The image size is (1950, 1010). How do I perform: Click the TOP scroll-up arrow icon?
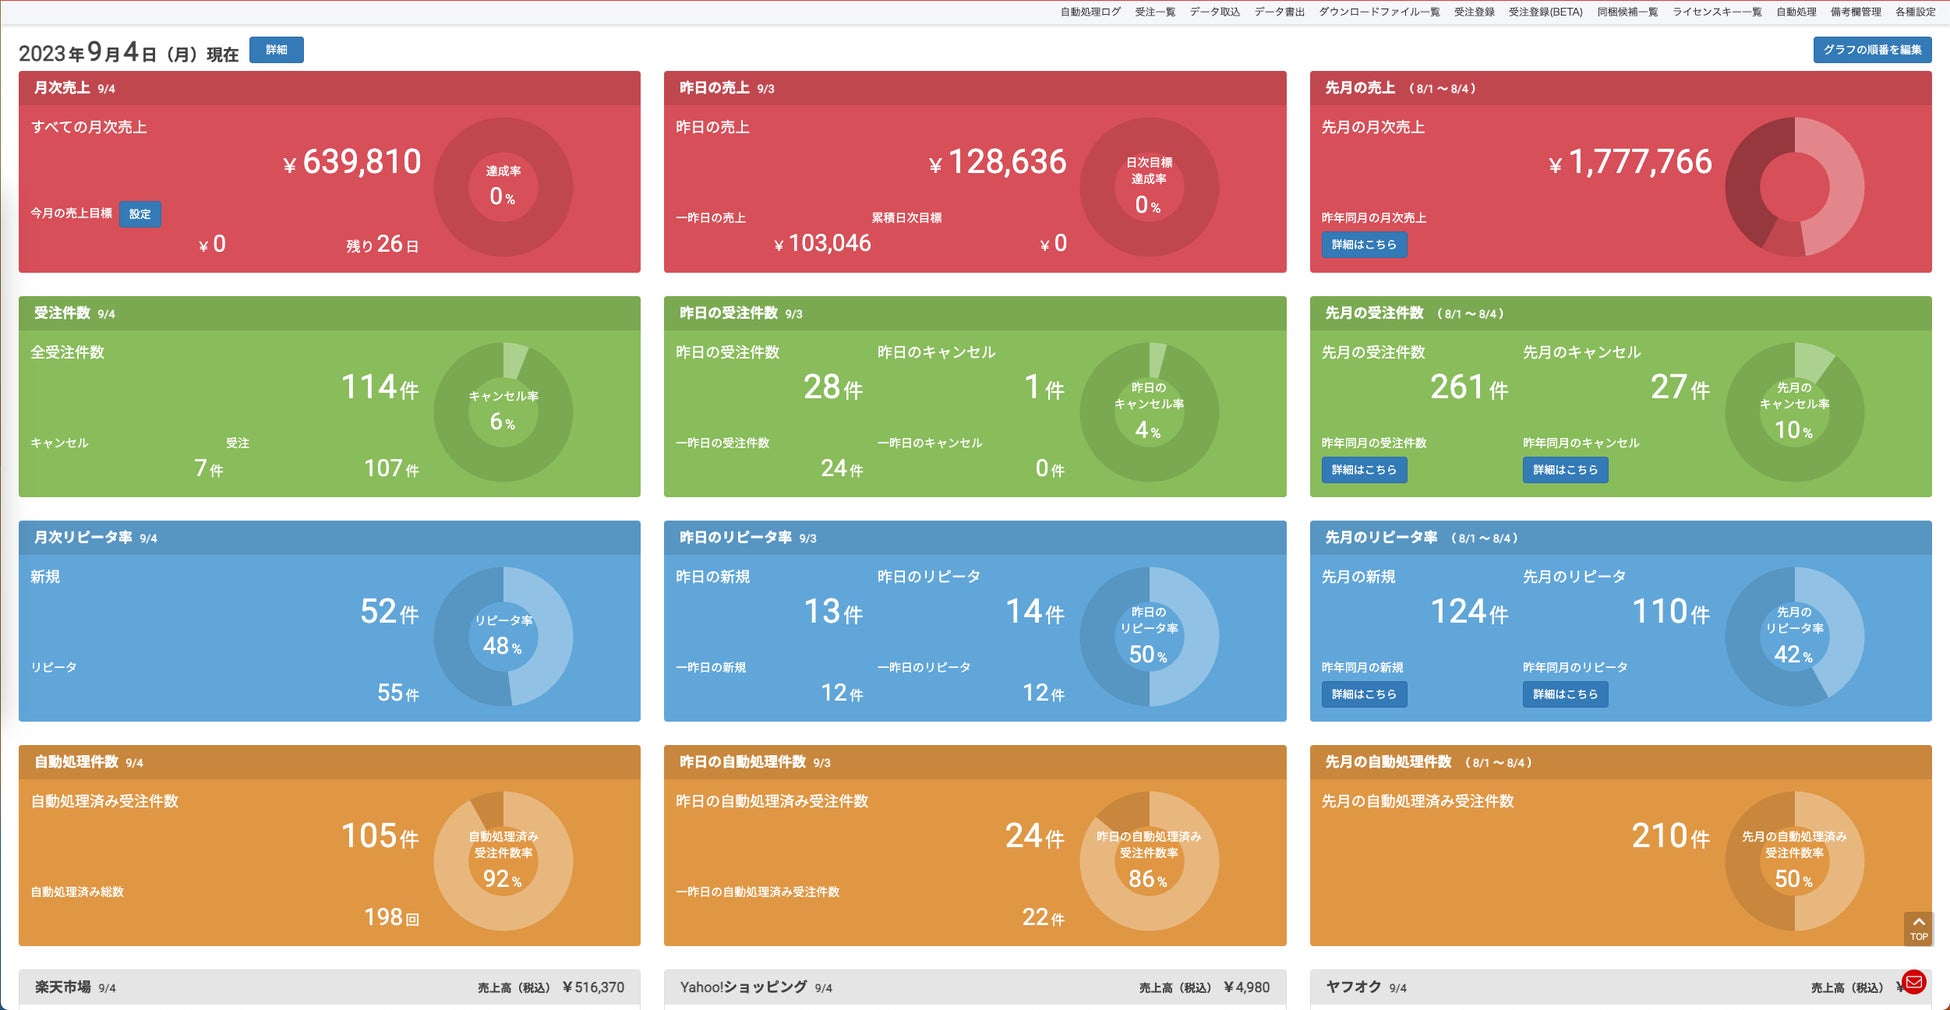1918,928
